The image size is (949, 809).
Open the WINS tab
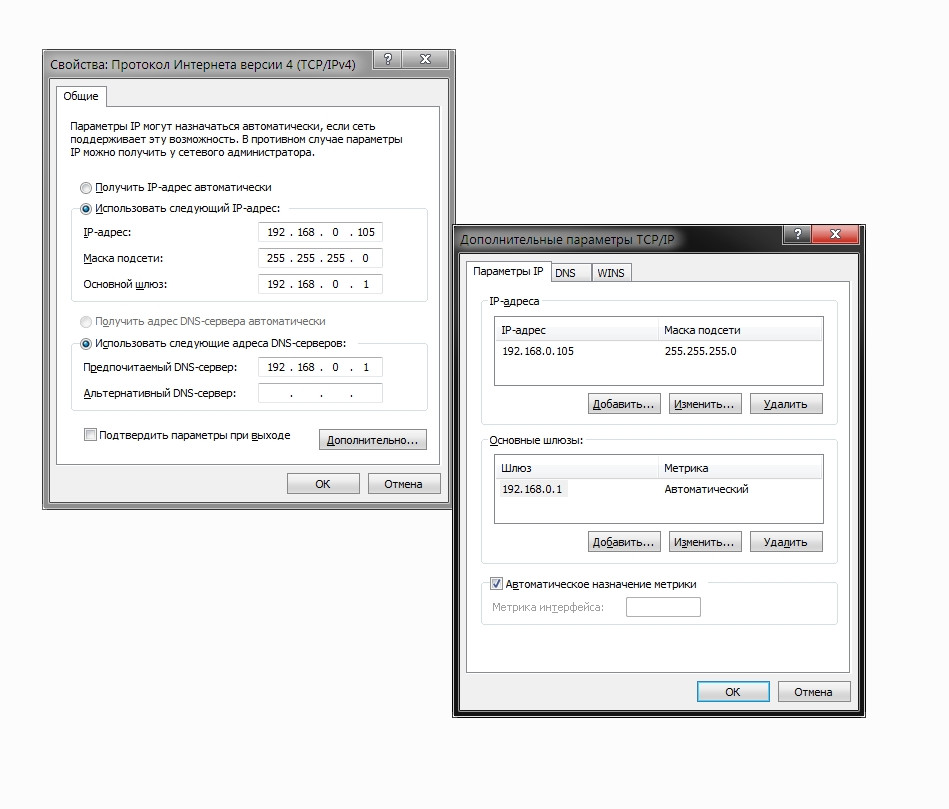coord(611,273)
